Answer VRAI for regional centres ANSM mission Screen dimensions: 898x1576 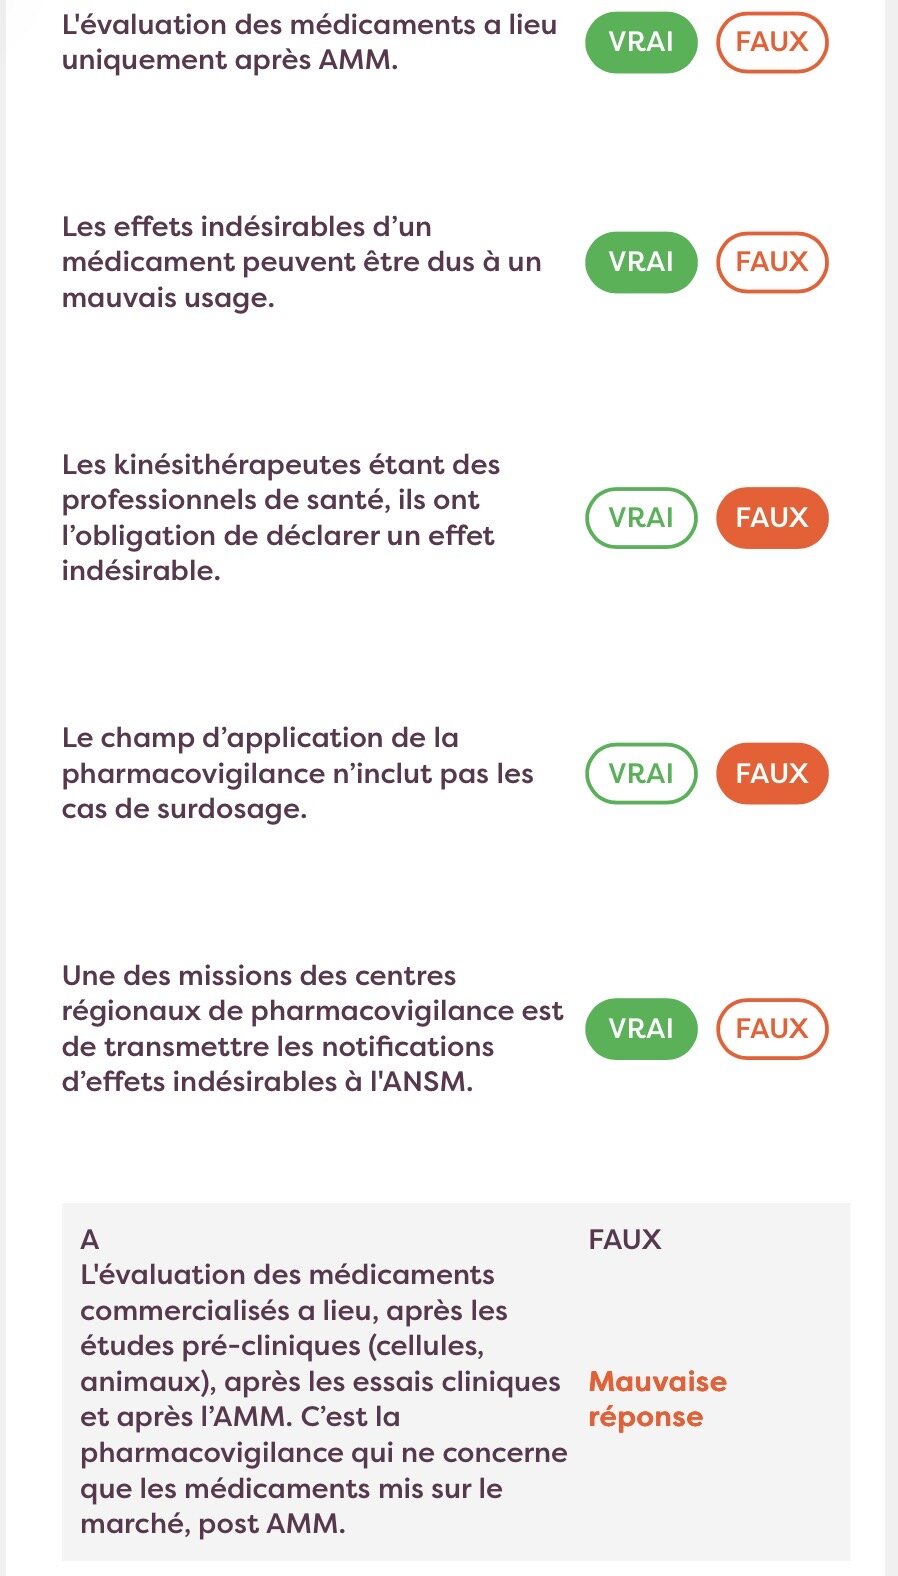(x=640, y=1029)
